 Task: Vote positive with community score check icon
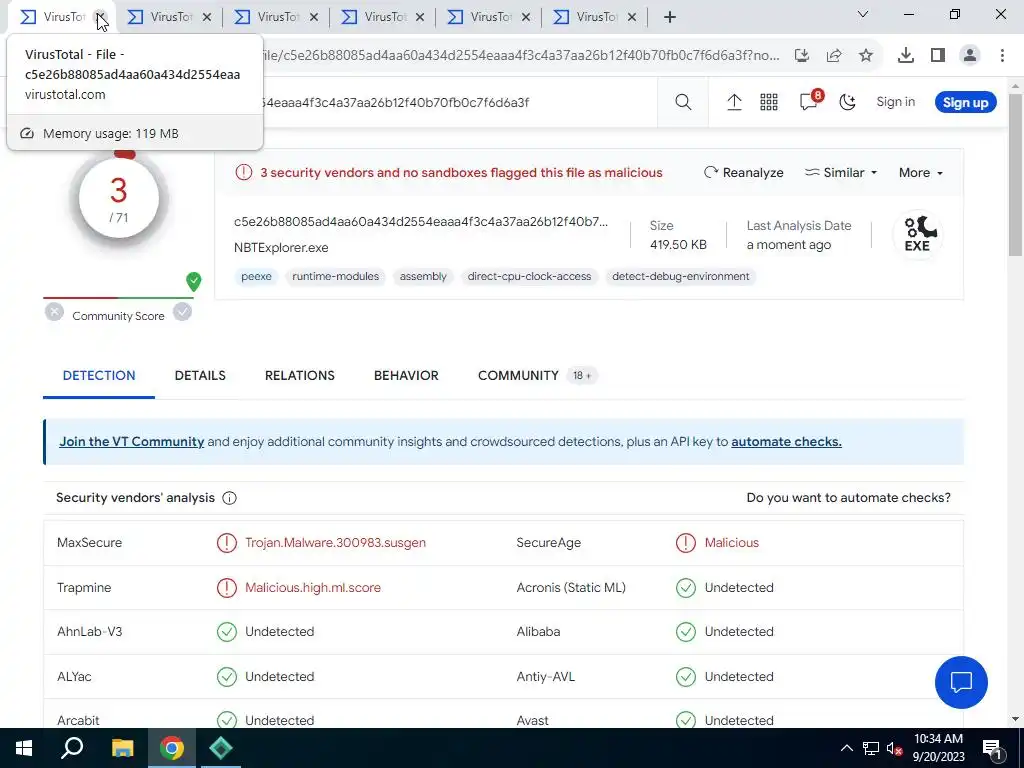(182, 312)
